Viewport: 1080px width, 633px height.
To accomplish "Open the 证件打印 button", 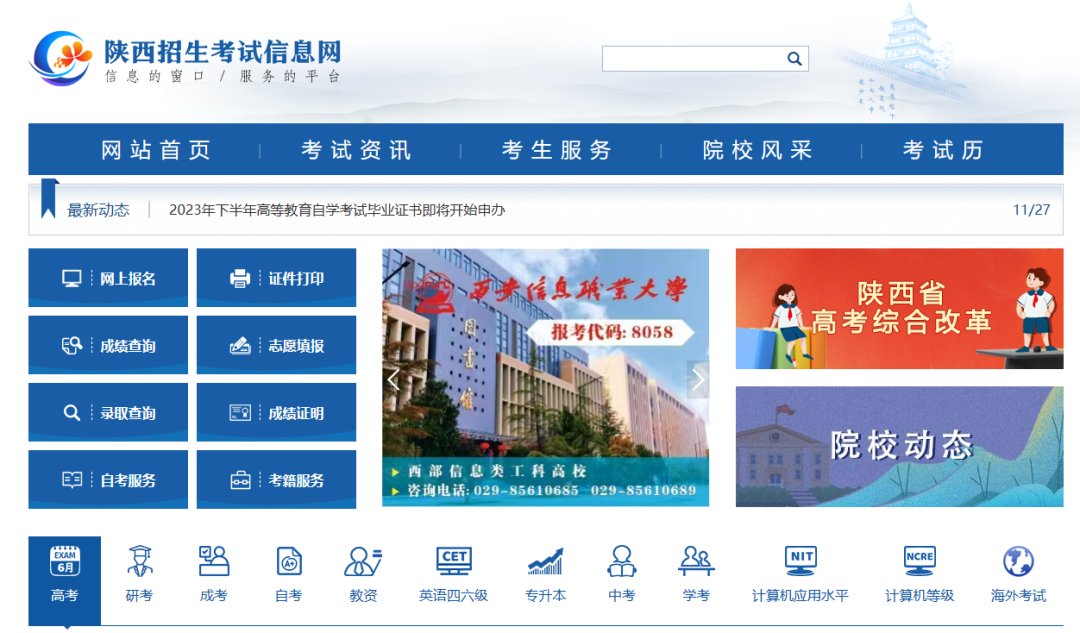I will [x=276, y=278].
